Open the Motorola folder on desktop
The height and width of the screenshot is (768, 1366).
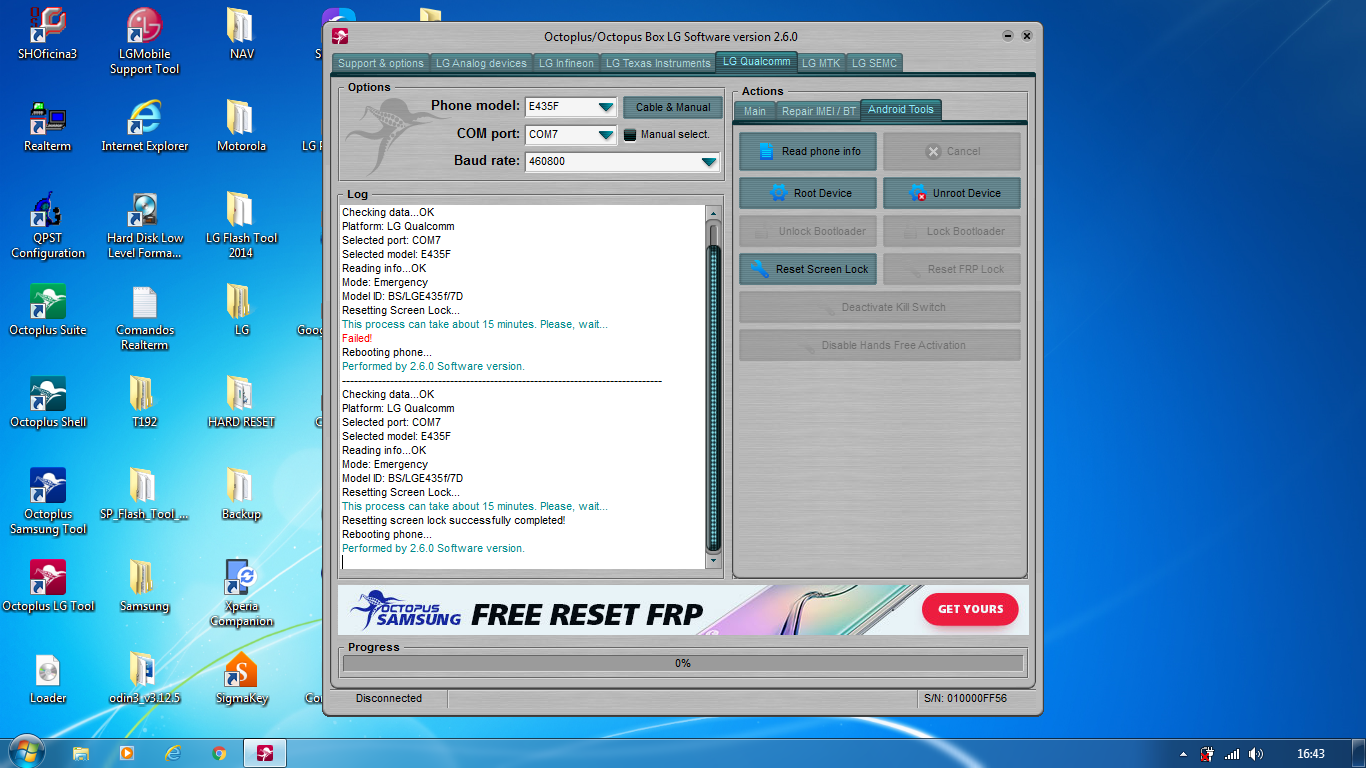click(x=241, y=125)
